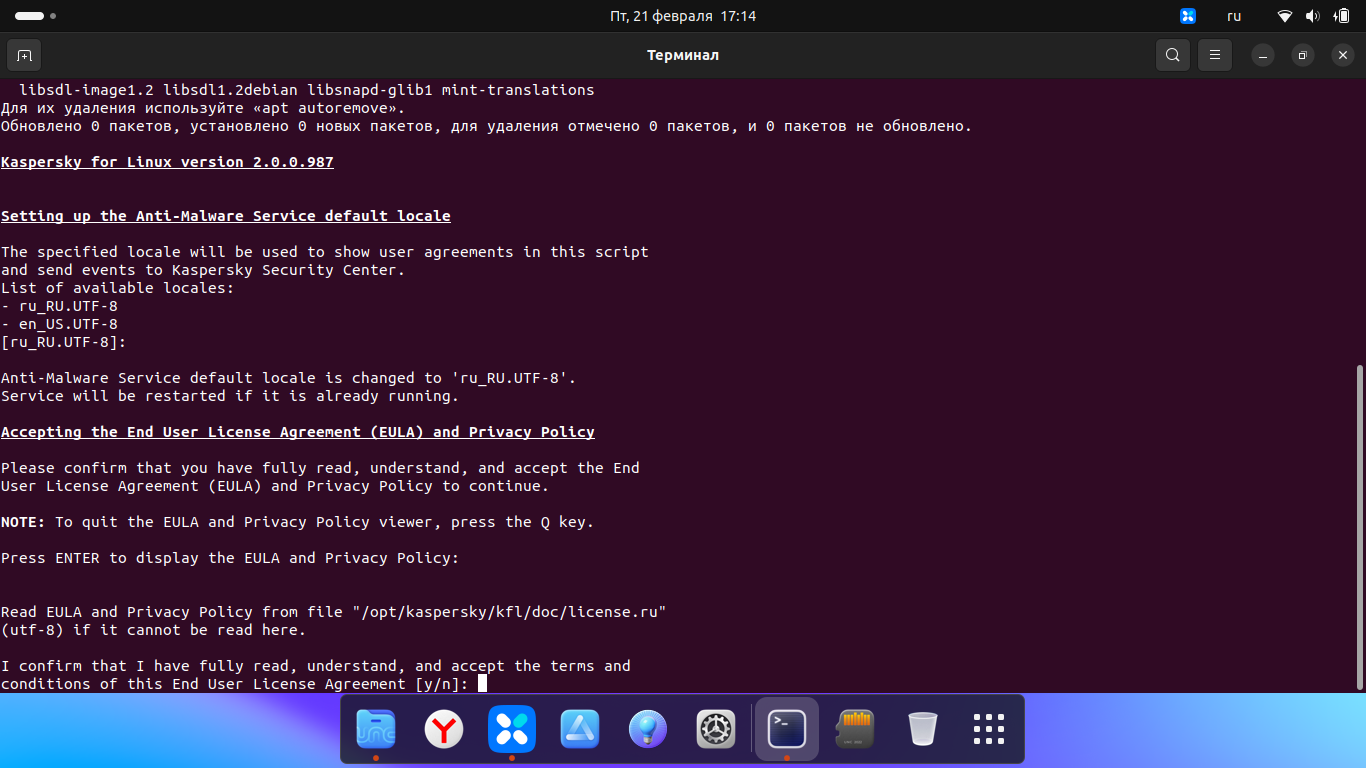Click the terminal vertical scrollbar

(x=1359, y=526)
